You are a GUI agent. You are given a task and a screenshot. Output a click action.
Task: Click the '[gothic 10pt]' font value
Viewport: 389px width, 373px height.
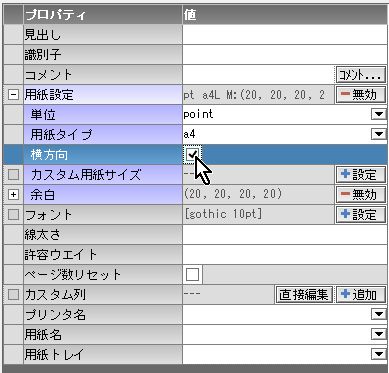[223, 214]
